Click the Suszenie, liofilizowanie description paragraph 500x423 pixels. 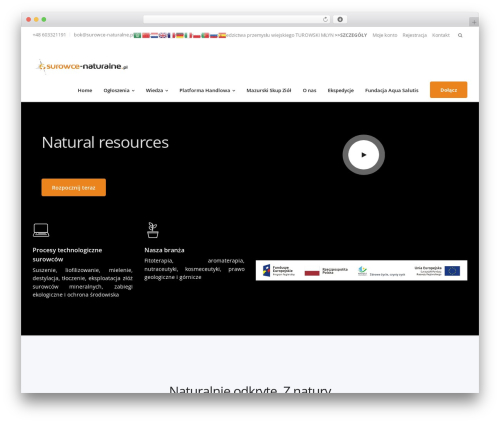click(82, 282)
